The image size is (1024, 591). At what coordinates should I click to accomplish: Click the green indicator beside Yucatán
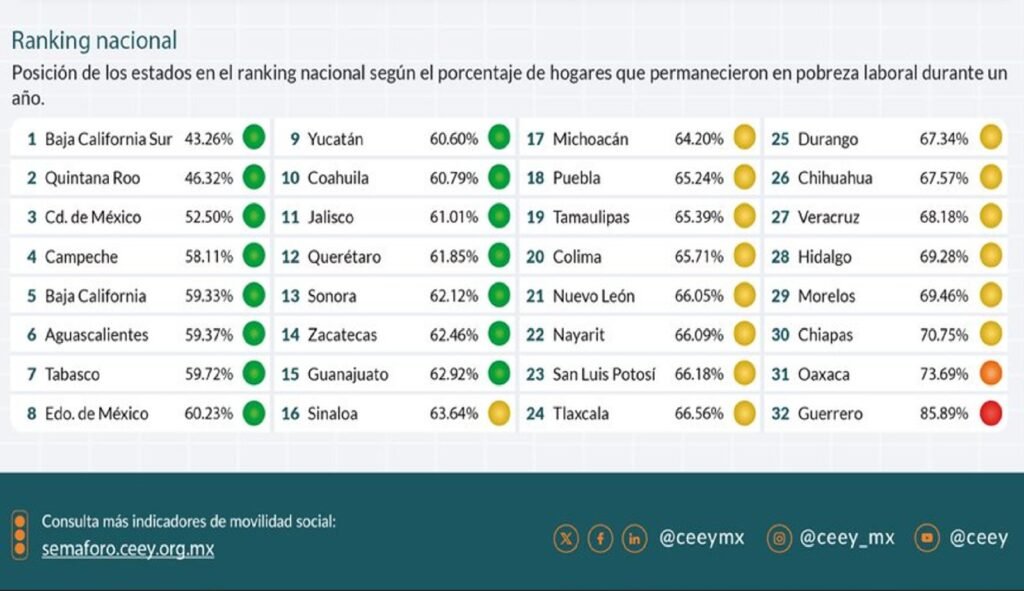(x=499, y=139)
